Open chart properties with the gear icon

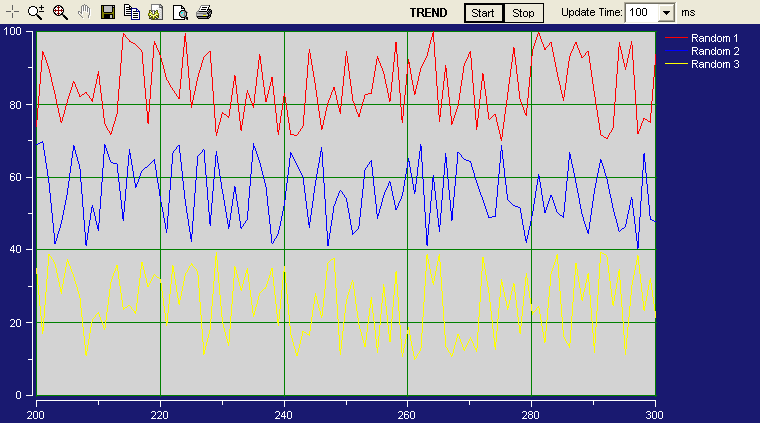coord(155,13)
